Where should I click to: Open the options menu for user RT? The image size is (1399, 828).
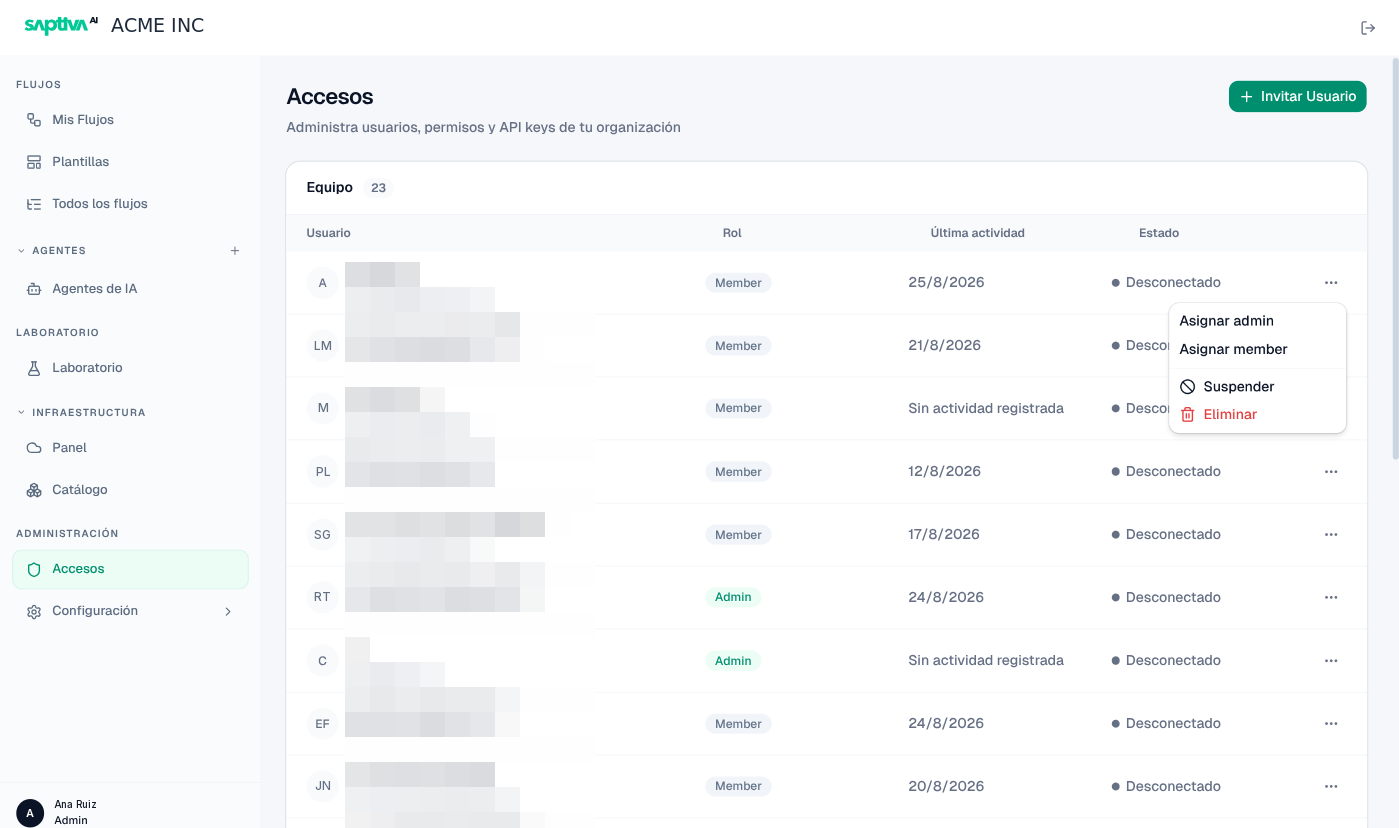pos(1331,598)
